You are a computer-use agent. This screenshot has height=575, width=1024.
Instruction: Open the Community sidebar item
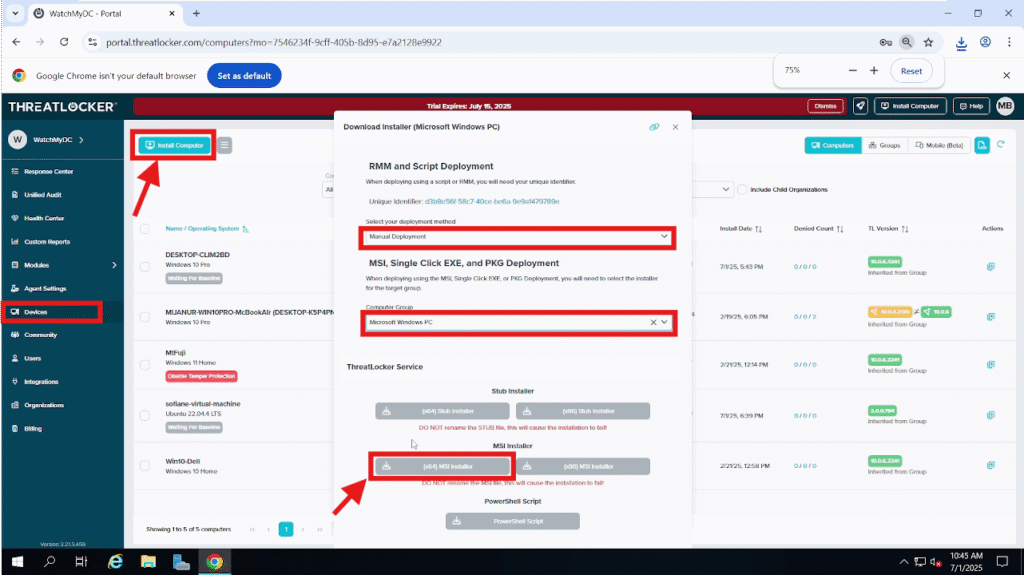click(42, 335)
